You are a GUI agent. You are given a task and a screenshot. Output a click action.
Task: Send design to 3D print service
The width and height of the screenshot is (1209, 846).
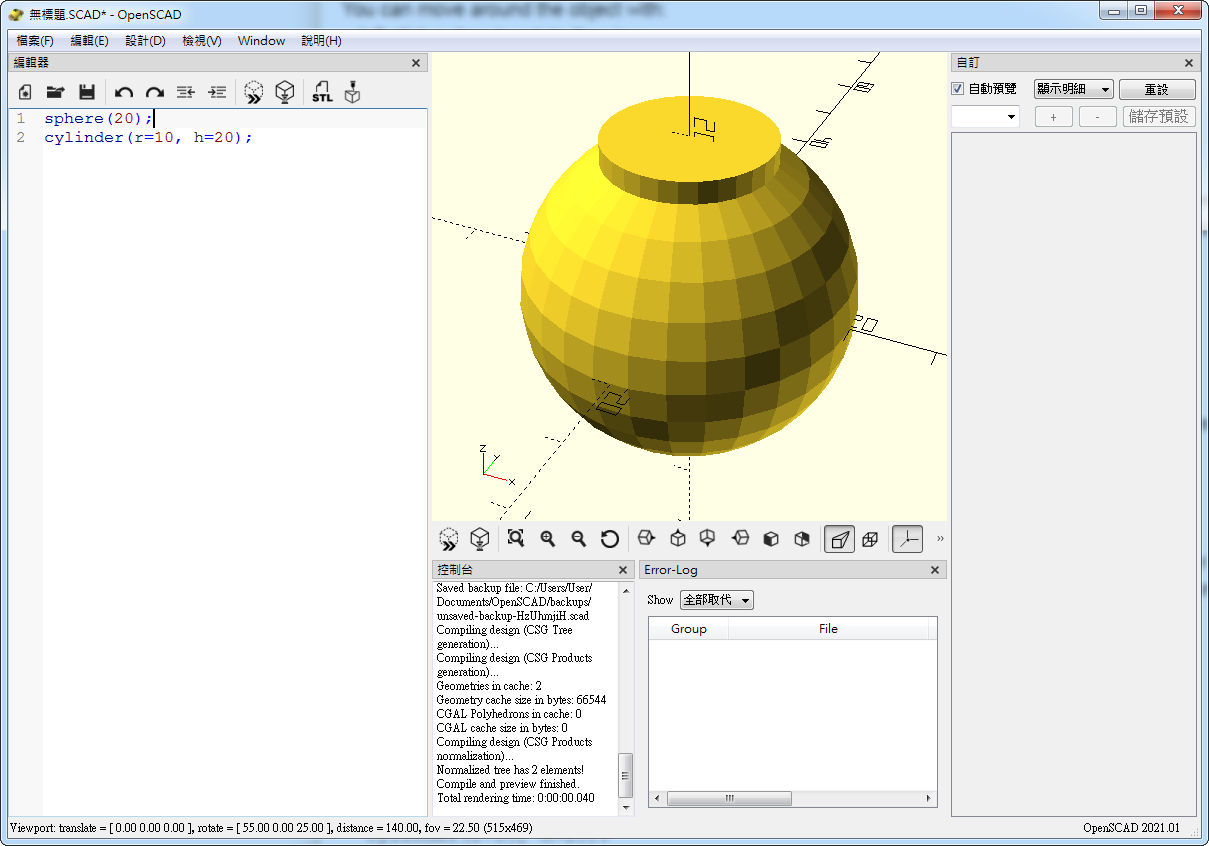352,93
